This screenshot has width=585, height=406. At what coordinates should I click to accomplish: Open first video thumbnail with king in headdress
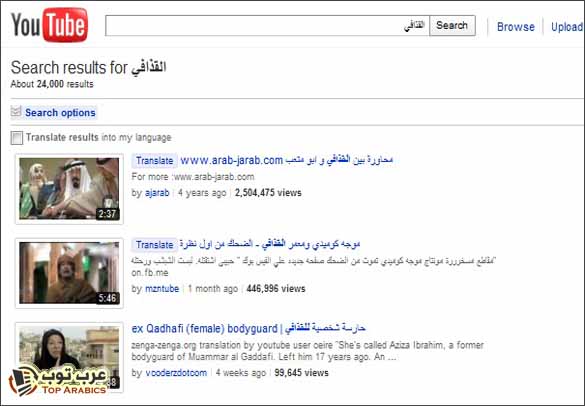click(x=69, y=188)
